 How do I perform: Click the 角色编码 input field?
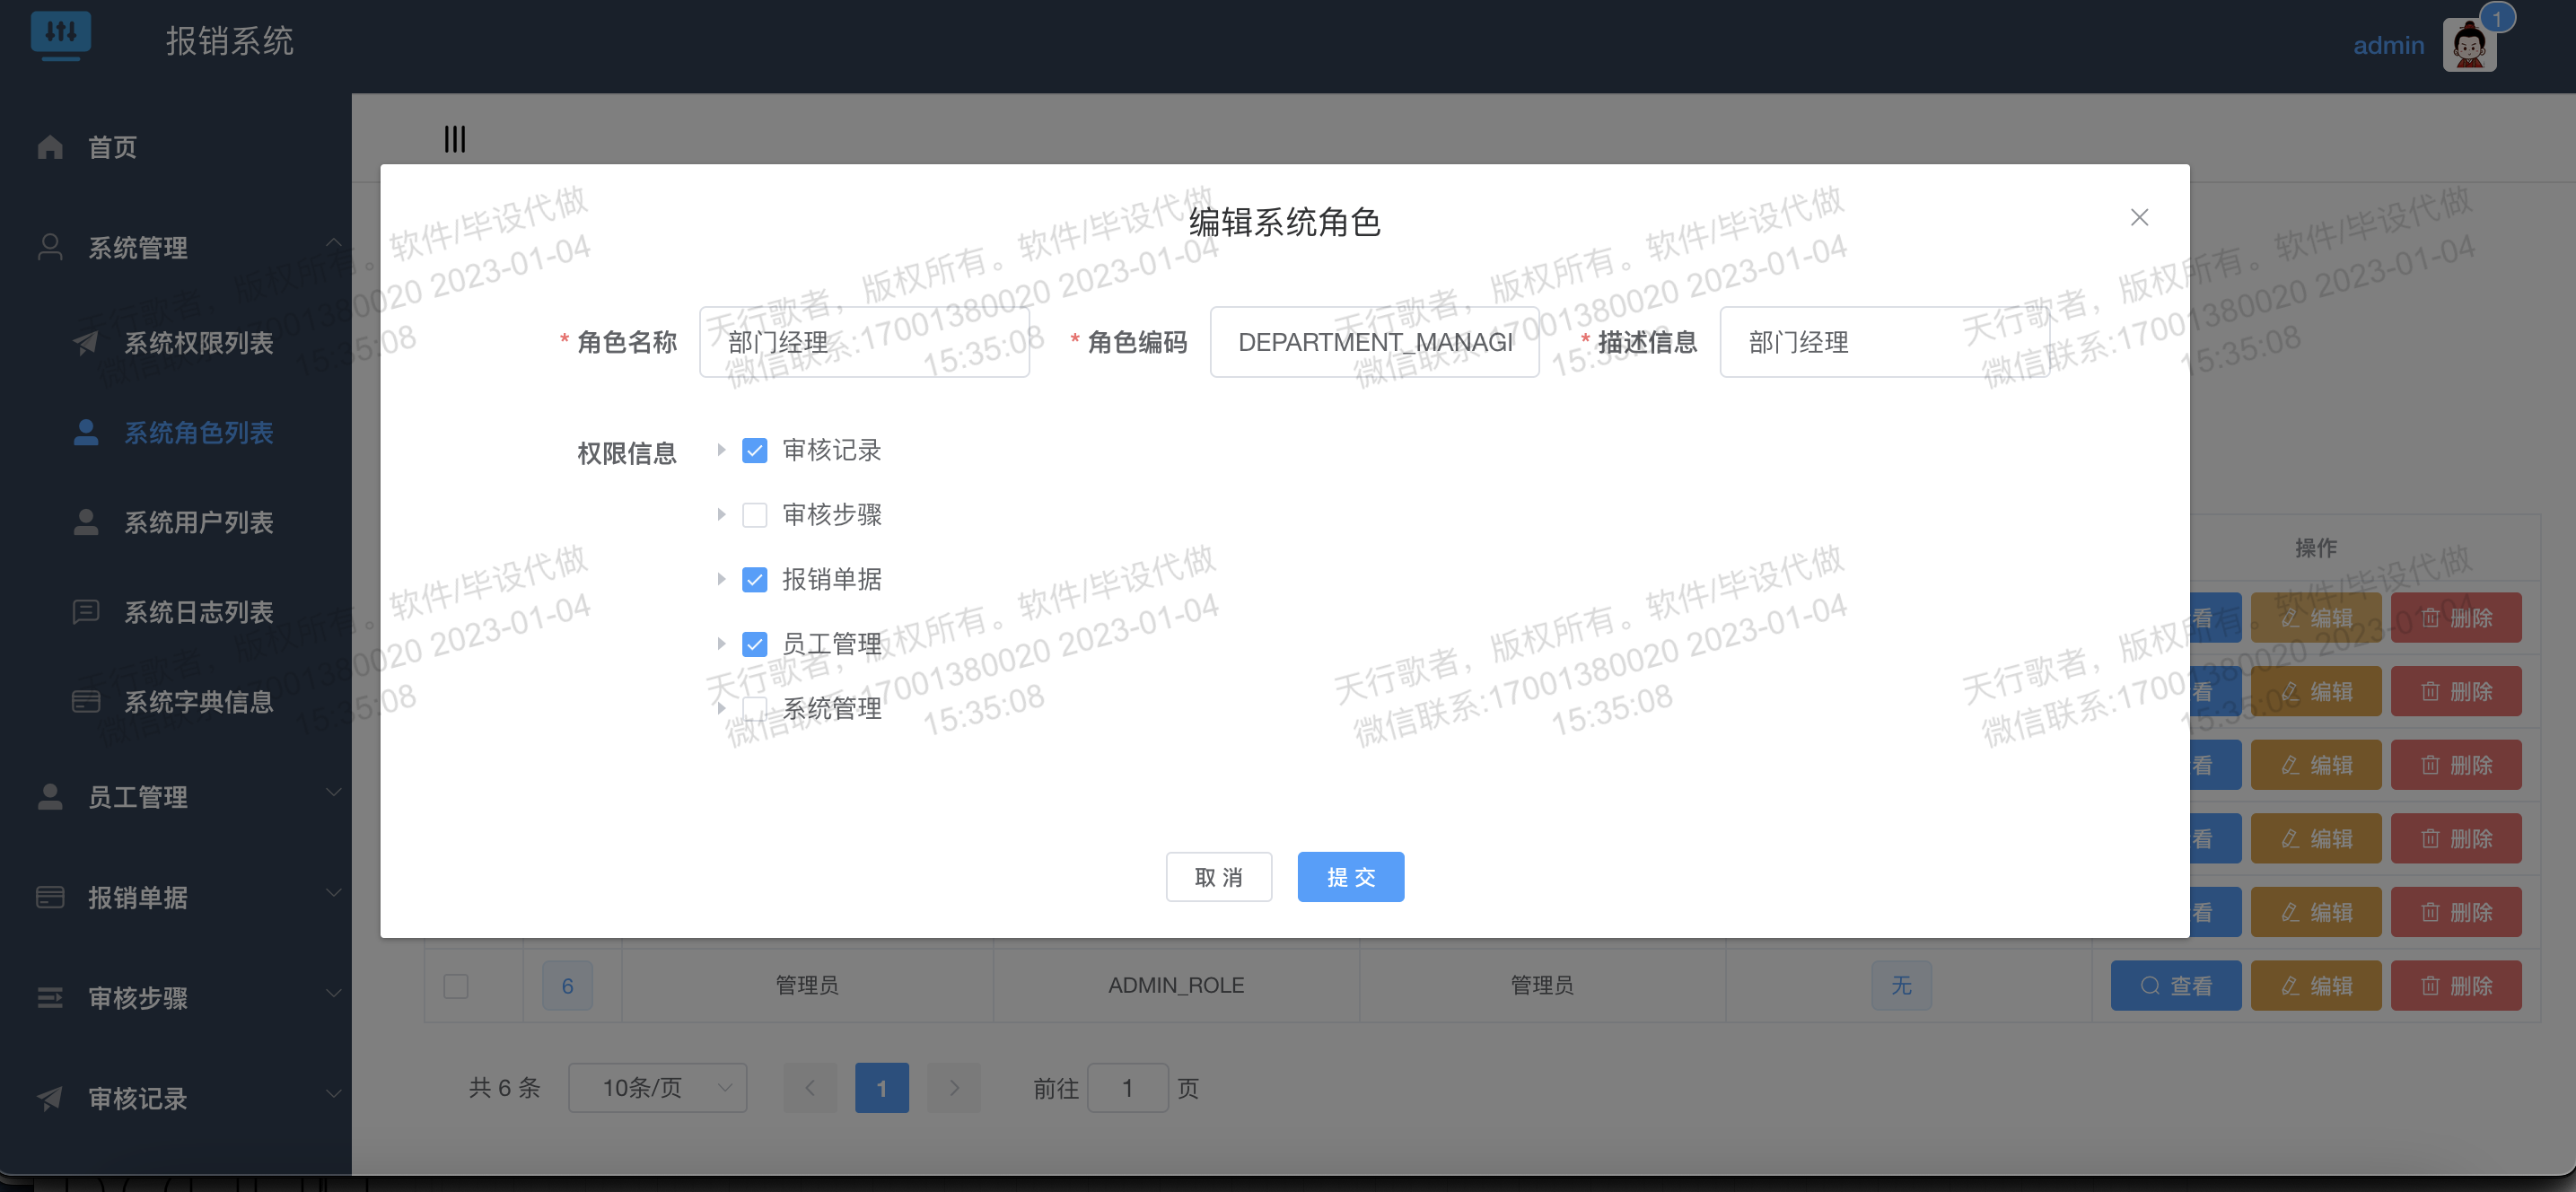[1374, 342]
